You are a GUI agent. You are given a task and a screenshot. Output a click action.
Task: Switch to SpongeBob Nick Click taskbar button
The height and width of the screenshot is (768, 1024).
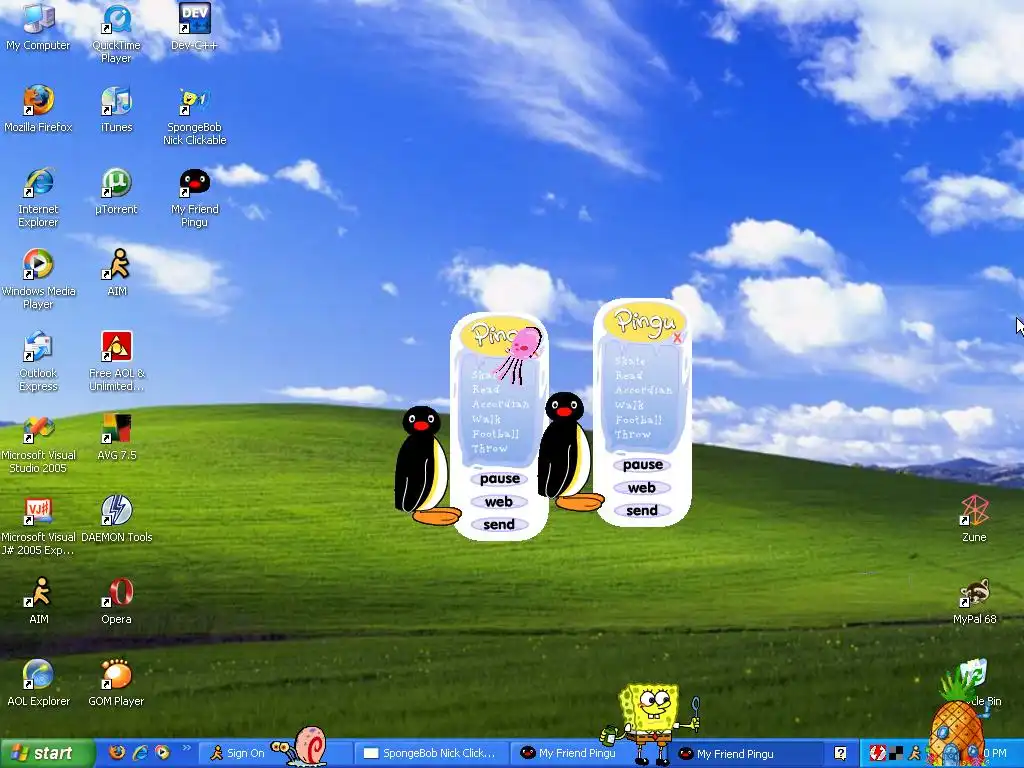pos(431,753)
